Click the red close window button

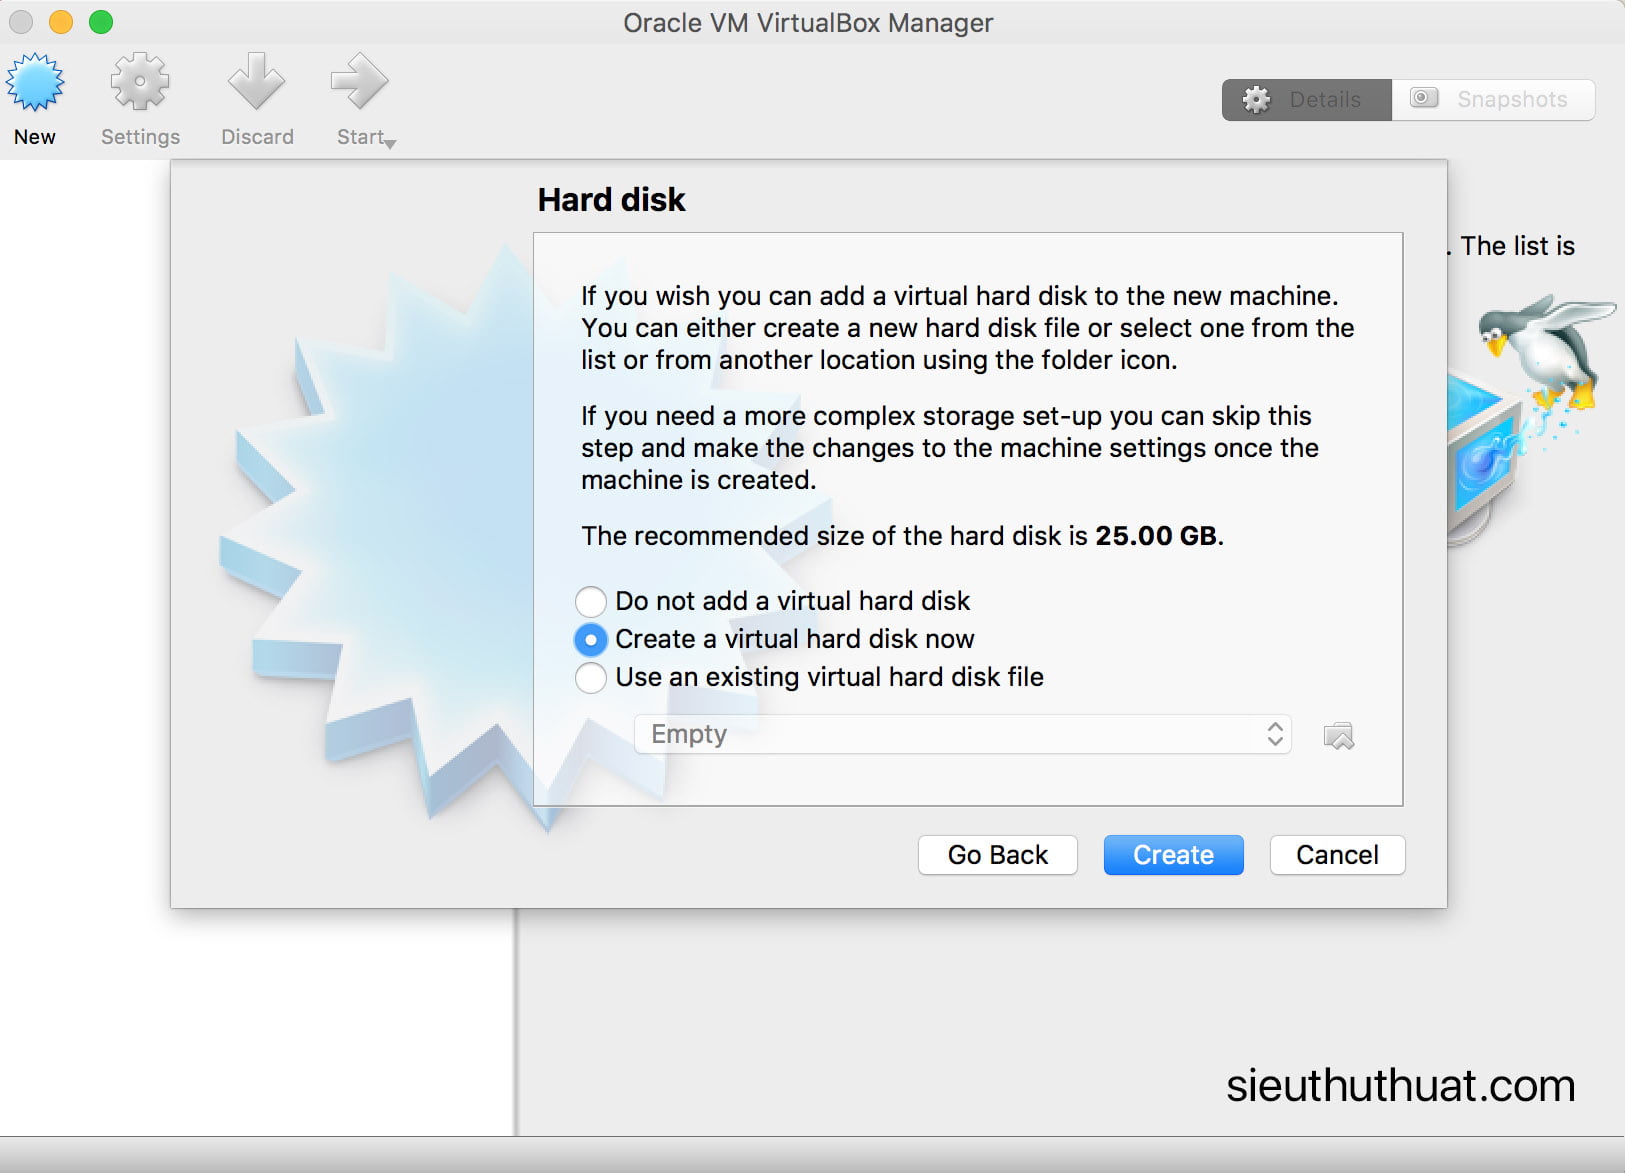tap(21, 22)
